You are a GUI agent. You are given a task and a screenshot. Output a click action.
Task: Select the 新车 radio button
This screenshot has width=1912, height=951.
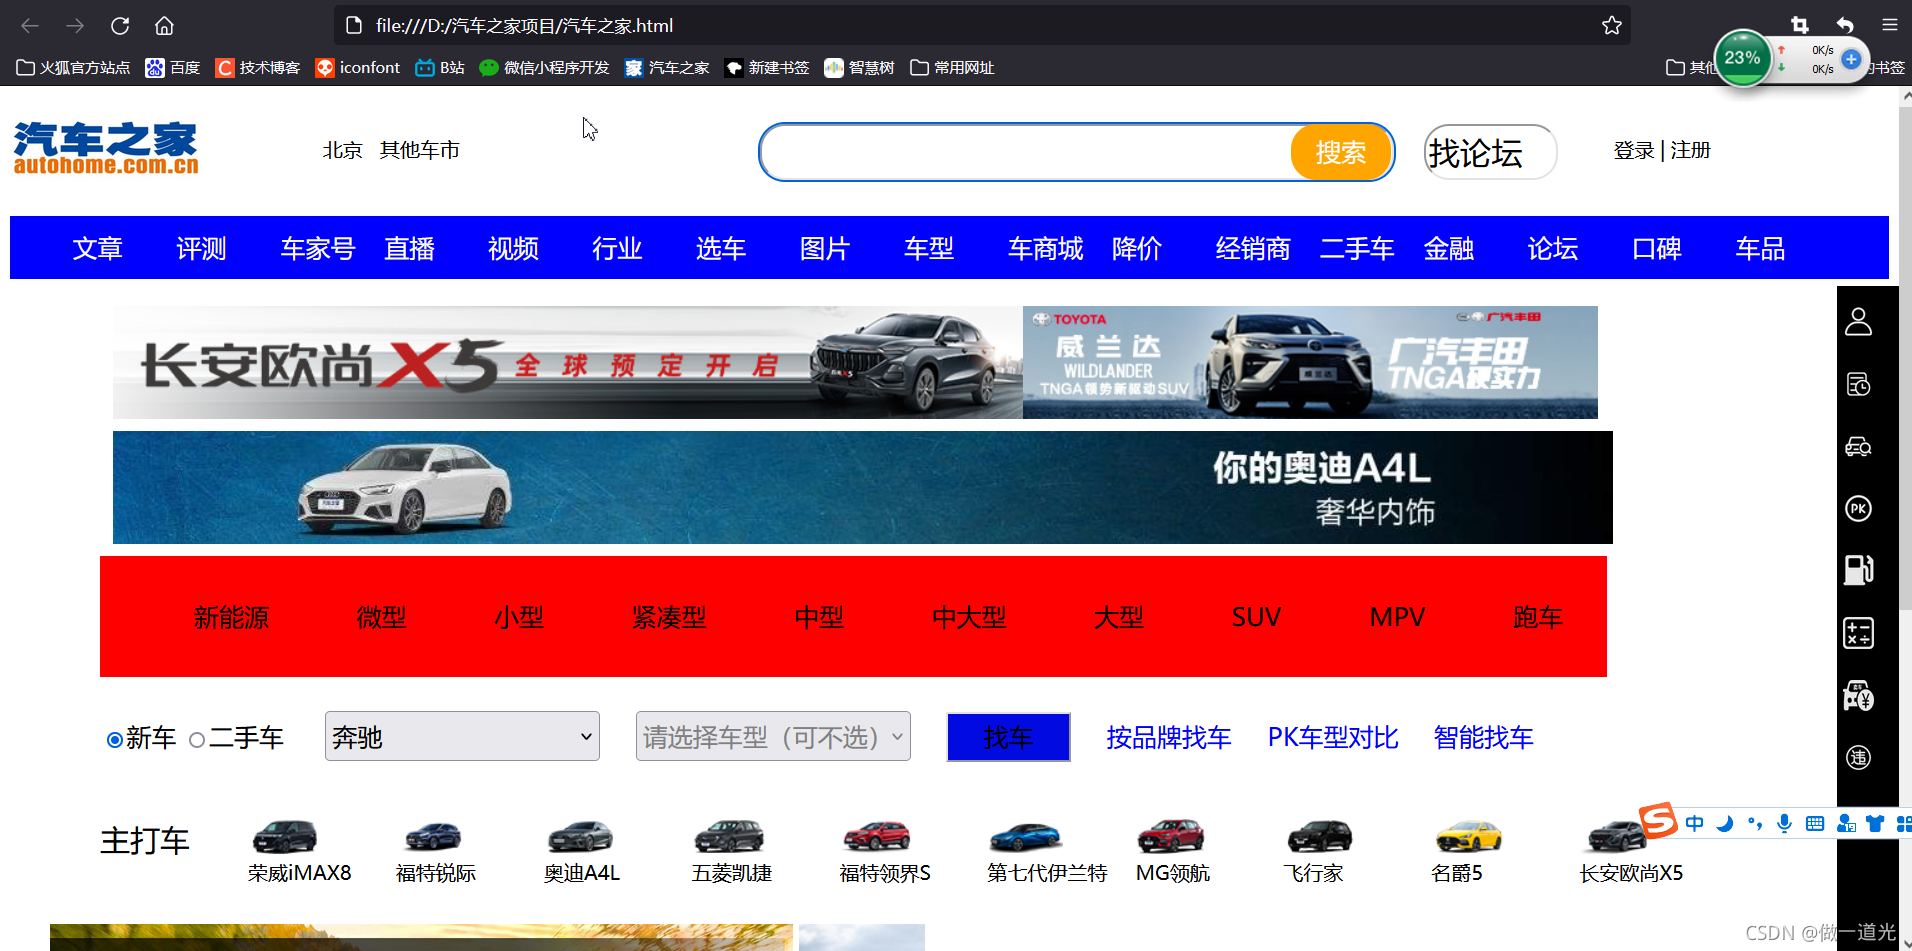coord(115,740)
